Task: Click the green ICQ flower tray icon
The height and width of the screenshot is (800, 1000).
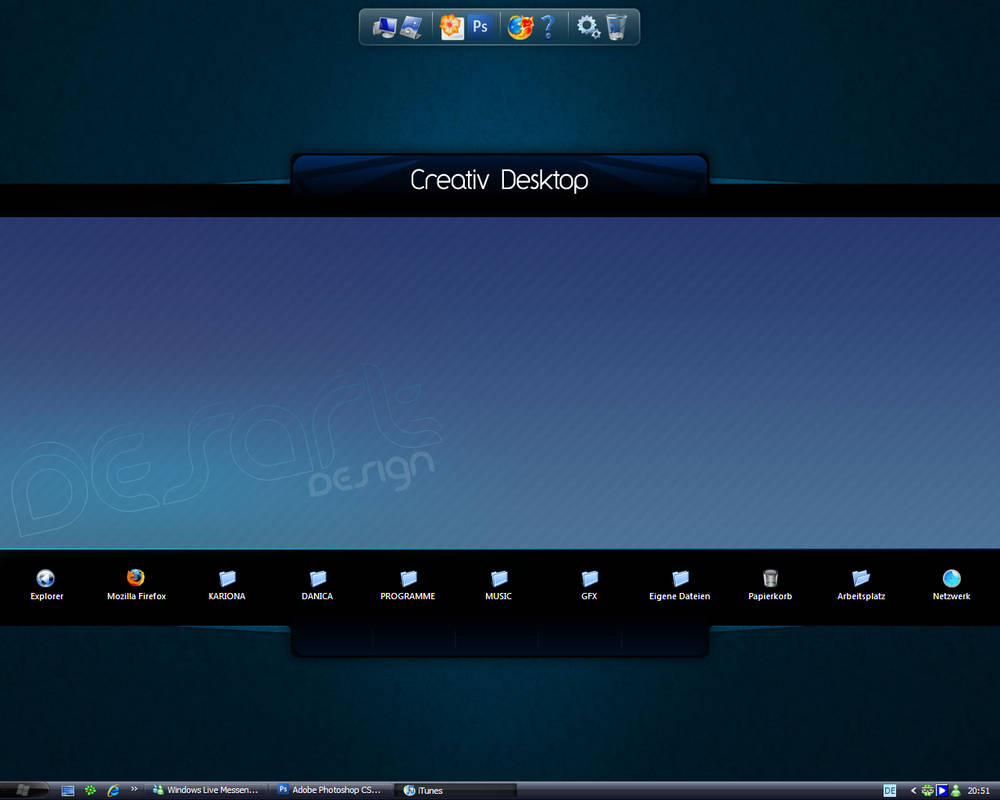Action: 928,790
